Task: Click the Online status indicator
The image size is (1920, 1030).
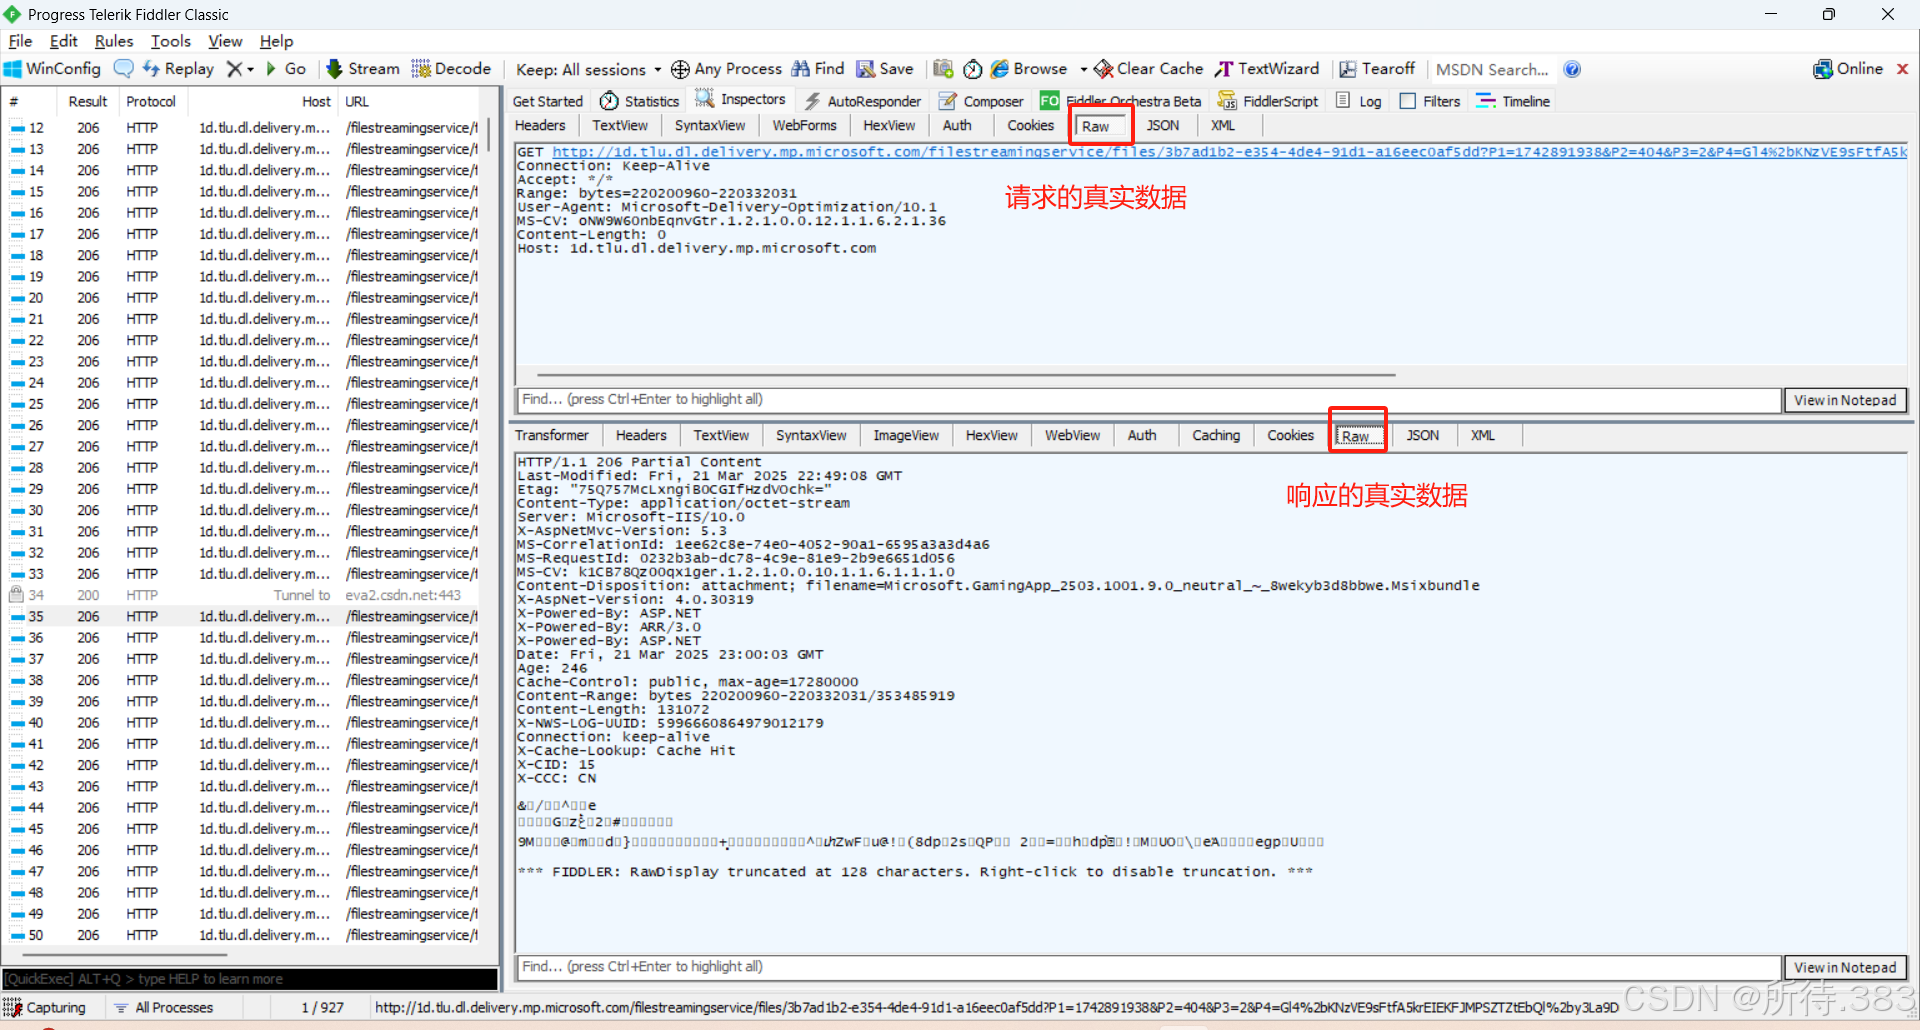Action: [1848, 69]
